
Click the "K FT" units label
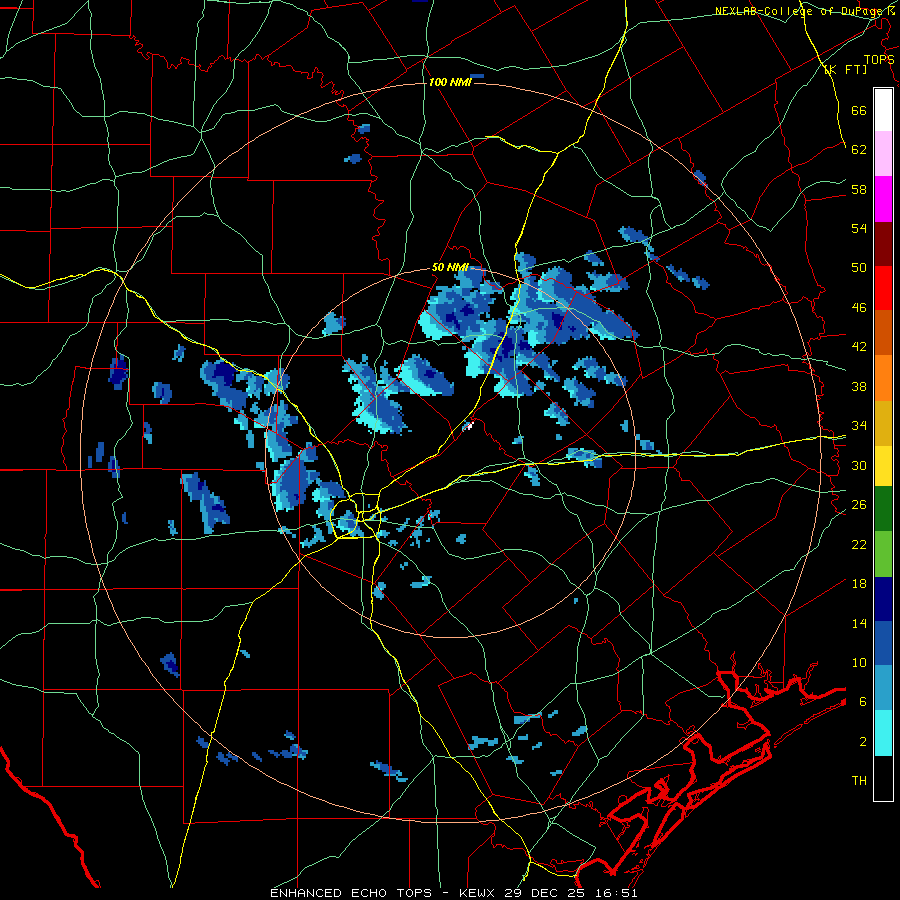click(845, 69)
